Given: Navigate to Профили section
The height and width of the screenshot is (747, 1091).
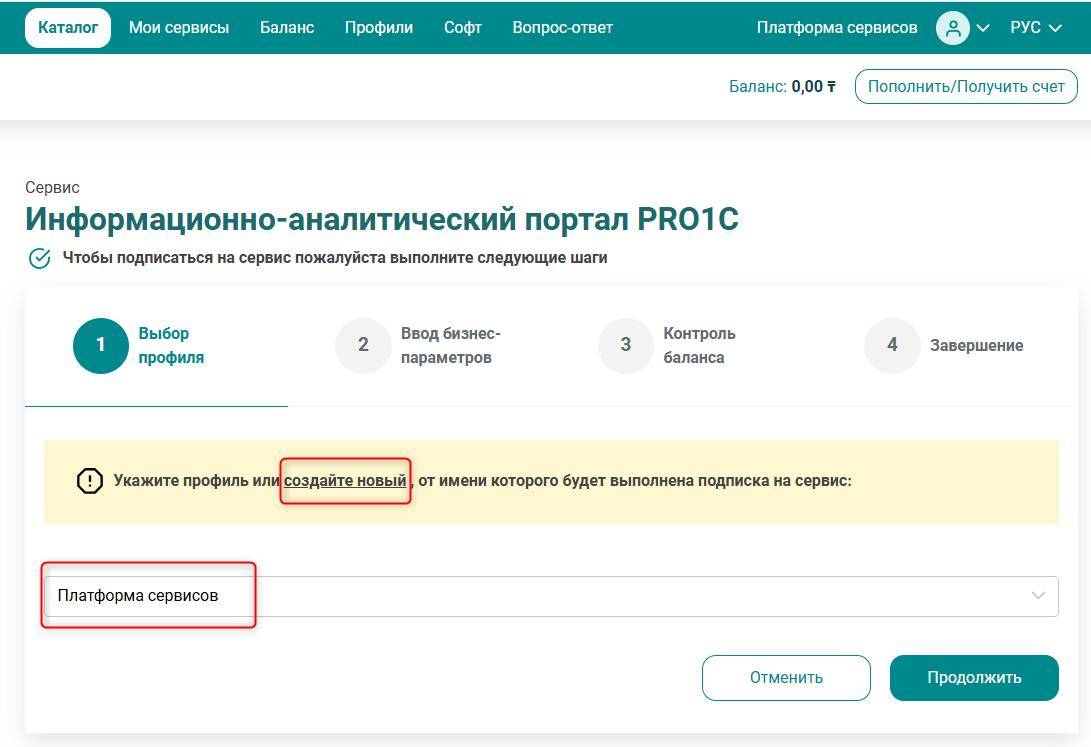Looking at the screenshot, I should 379,28.
